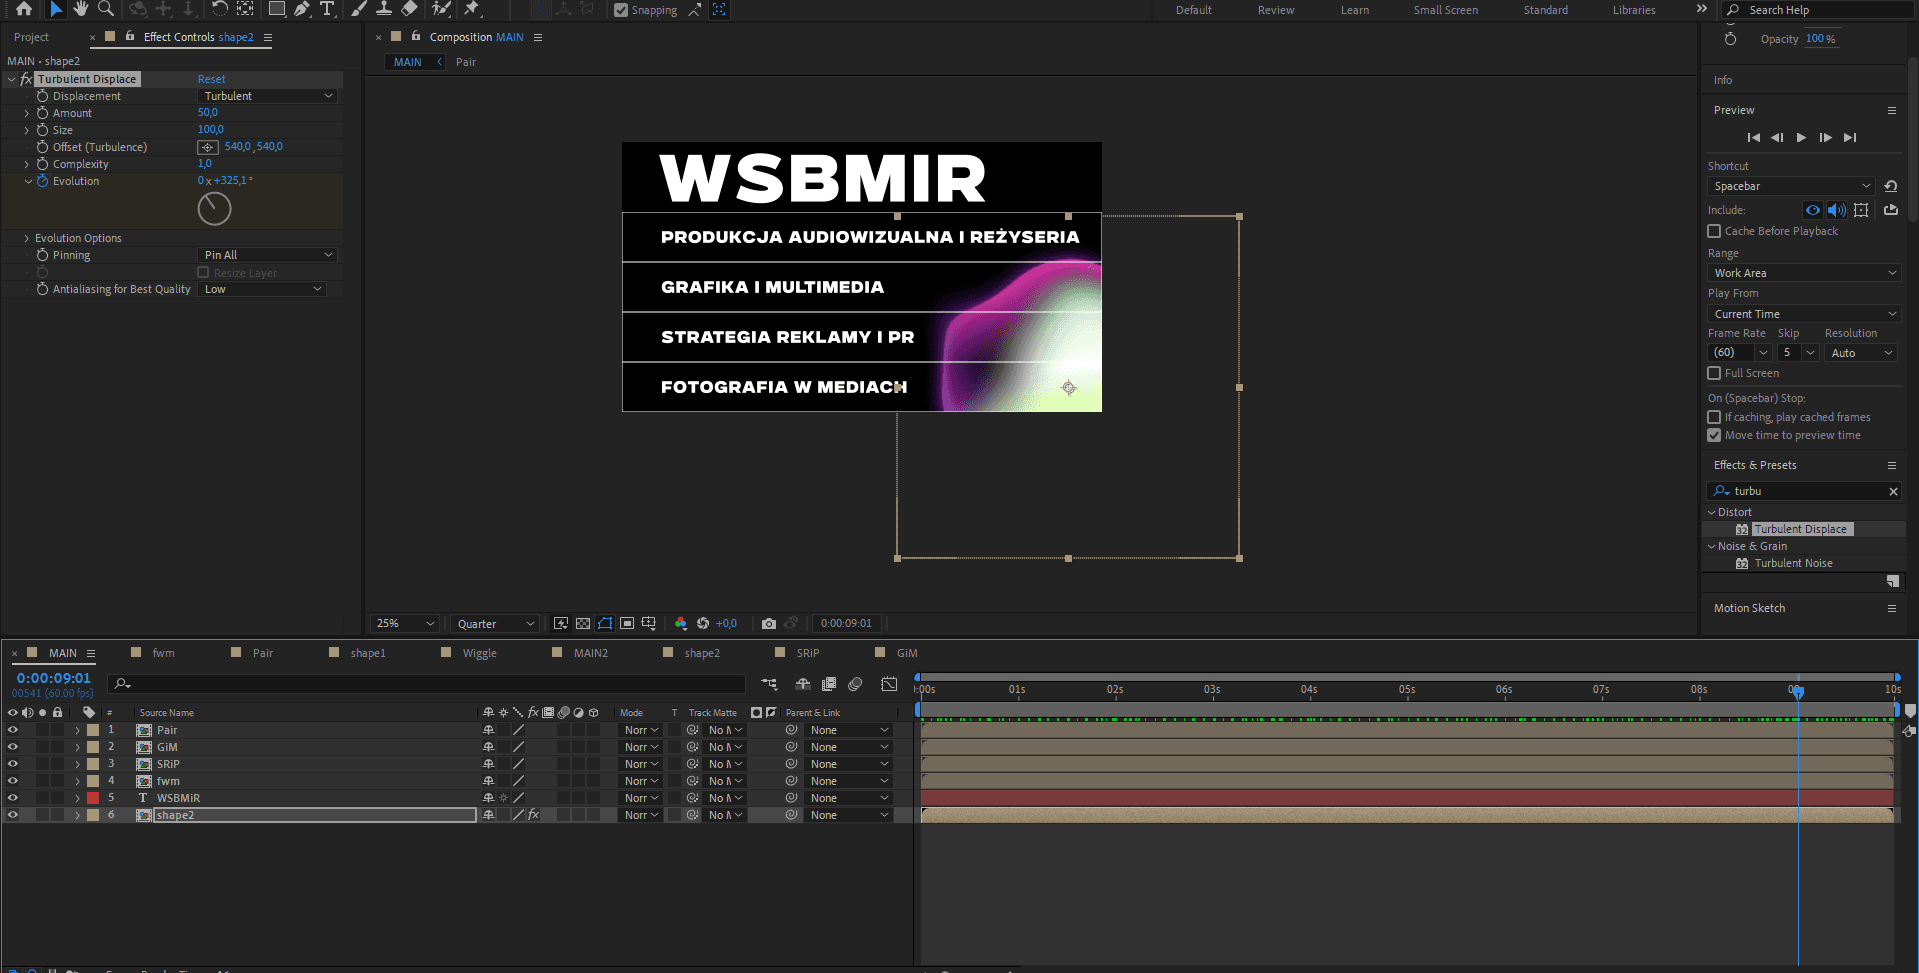Open the 25% magnification dropdown

405,623
